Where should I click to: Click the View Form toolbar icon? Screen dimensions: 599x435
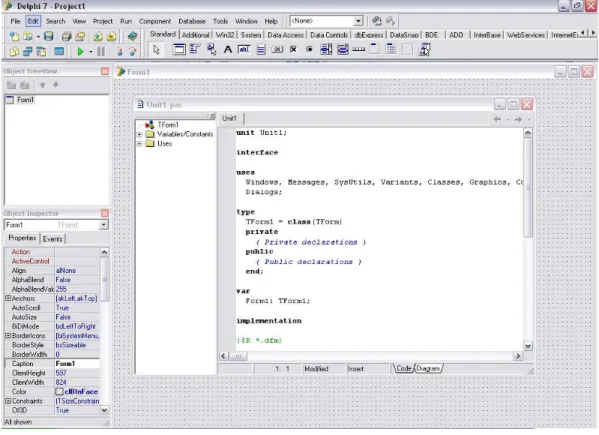point(28,51)
